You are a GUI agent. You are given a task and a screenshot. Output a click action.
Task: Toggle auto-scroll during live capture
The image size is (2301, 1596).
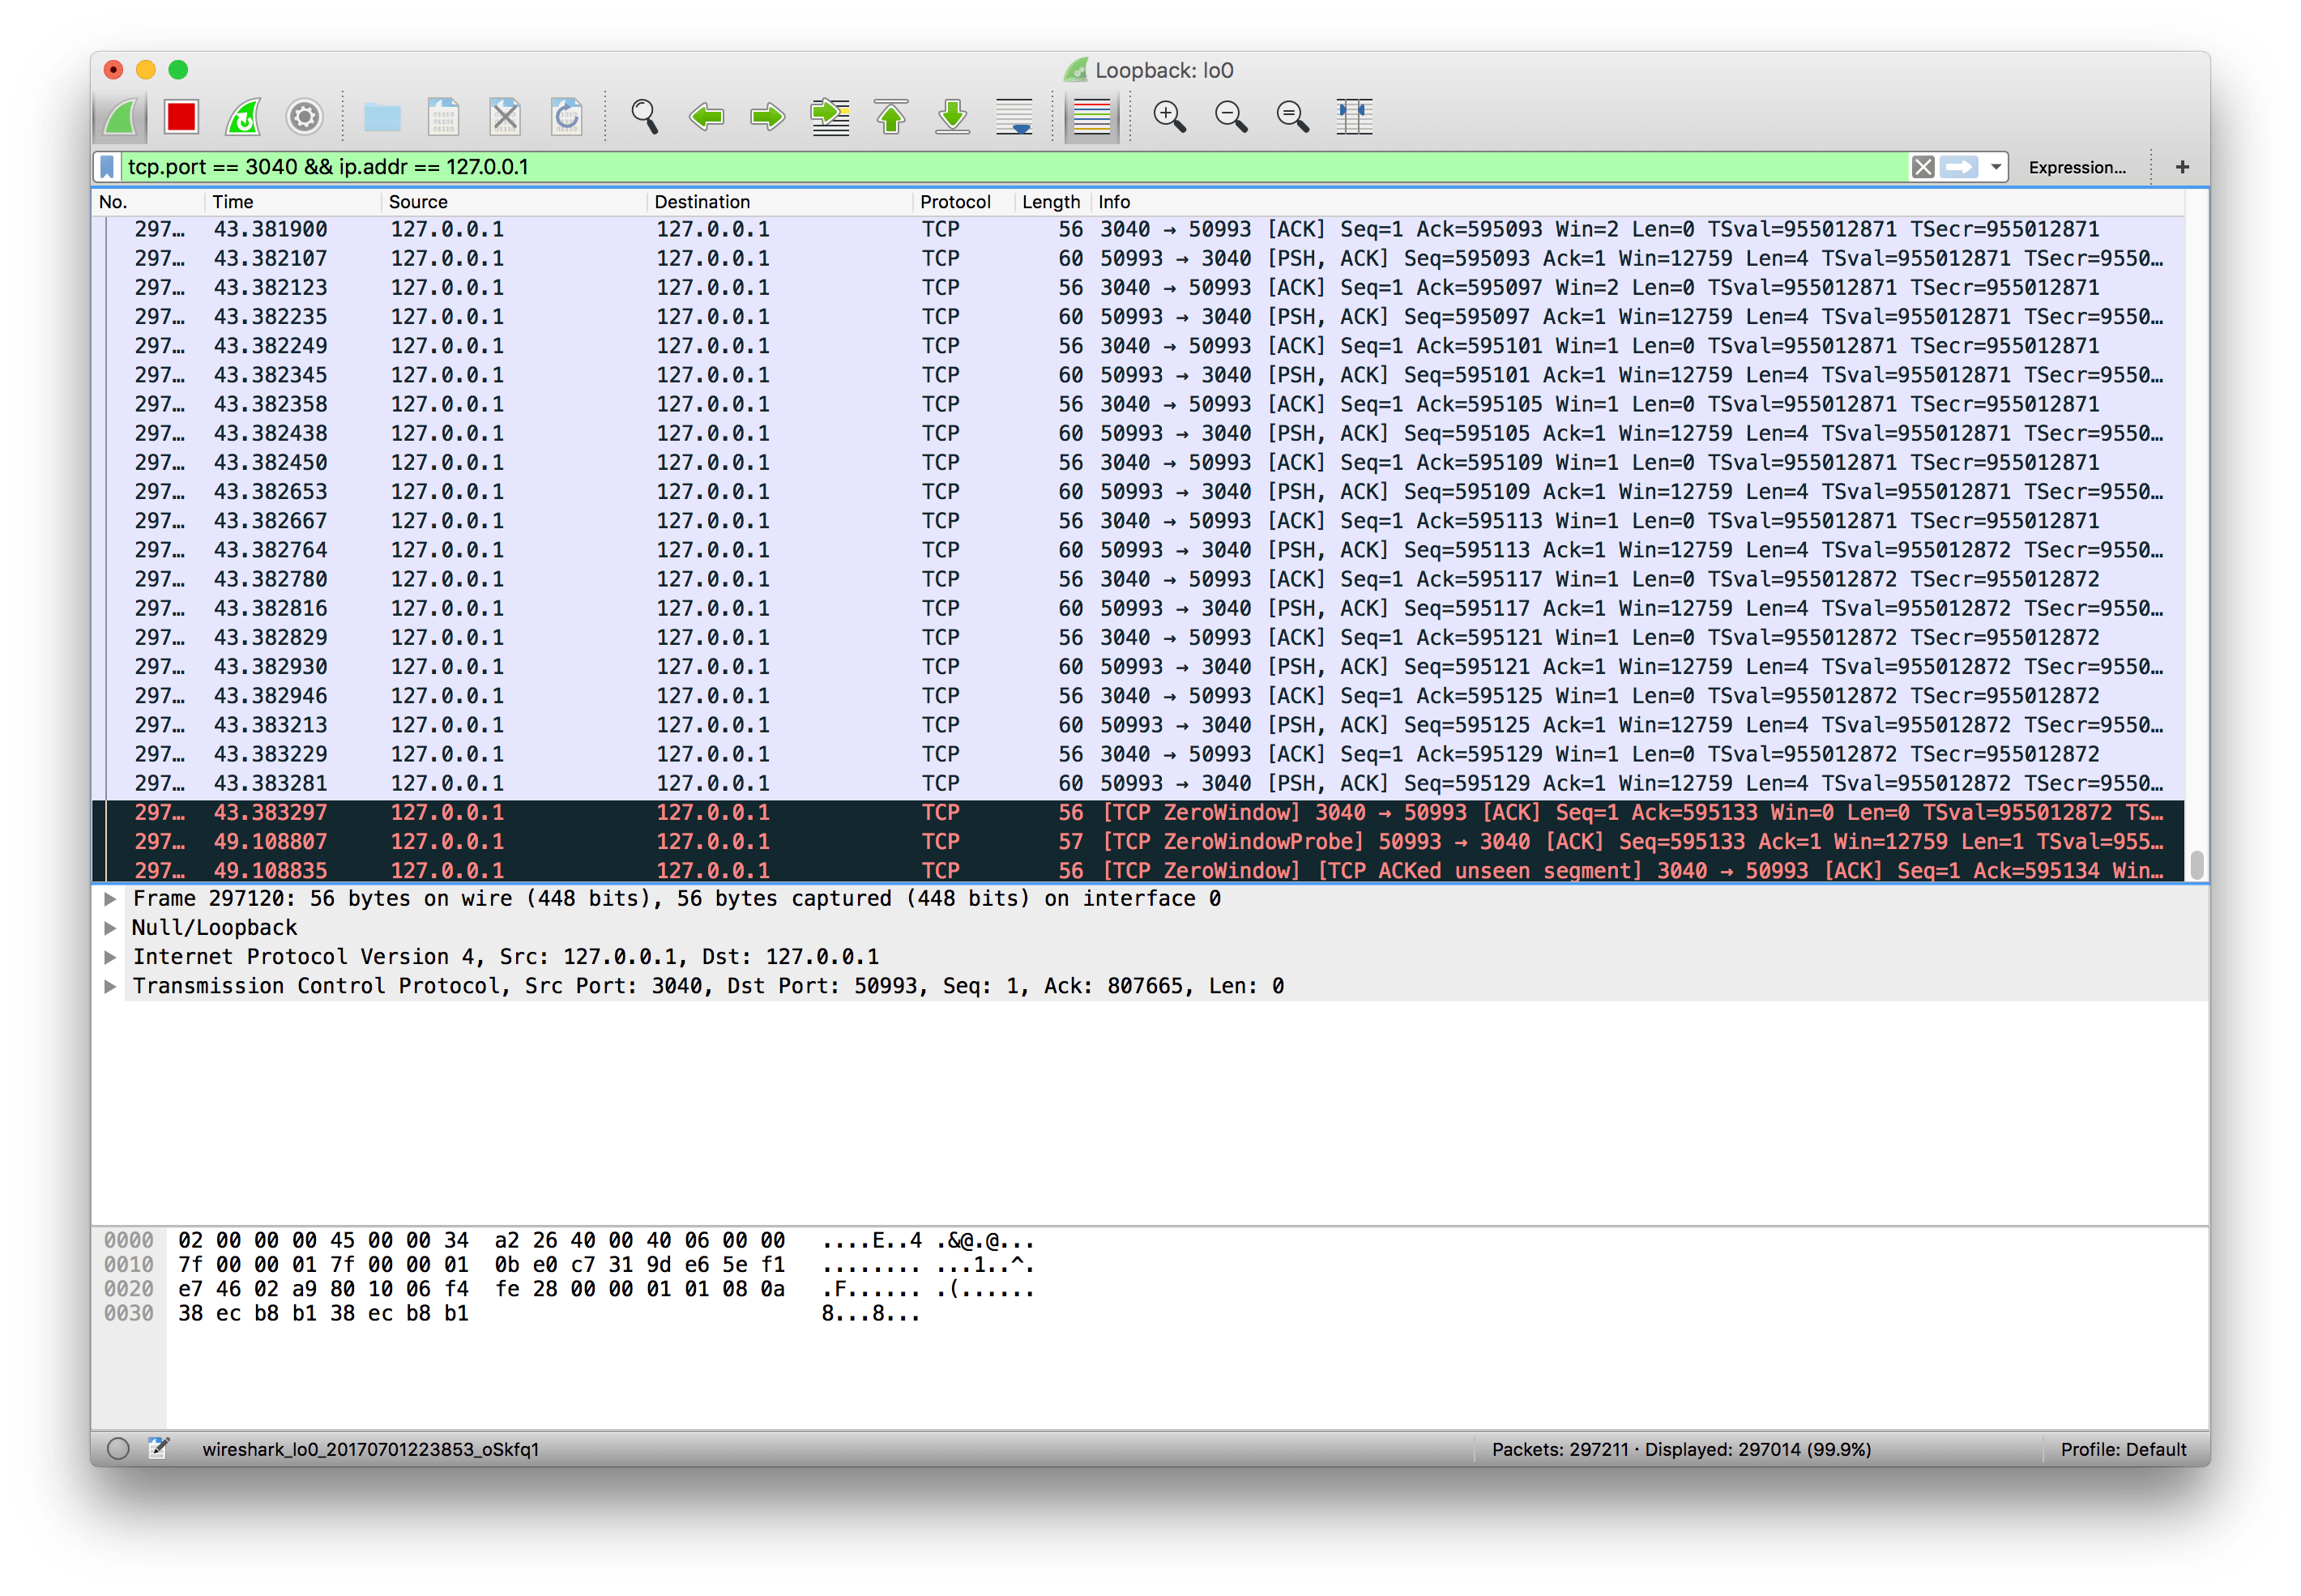tap(1014, 118)
